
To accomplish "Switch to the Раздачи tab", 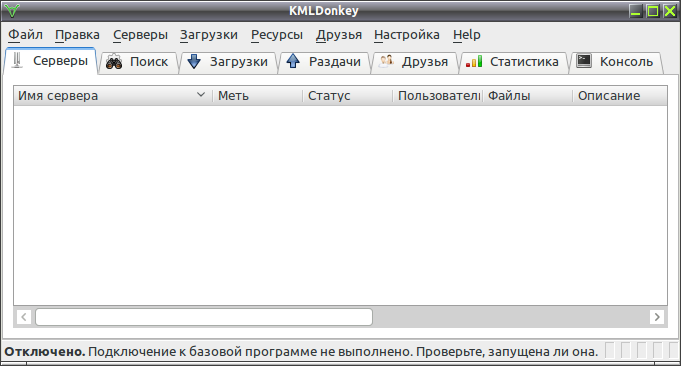I will pos(324,62).
